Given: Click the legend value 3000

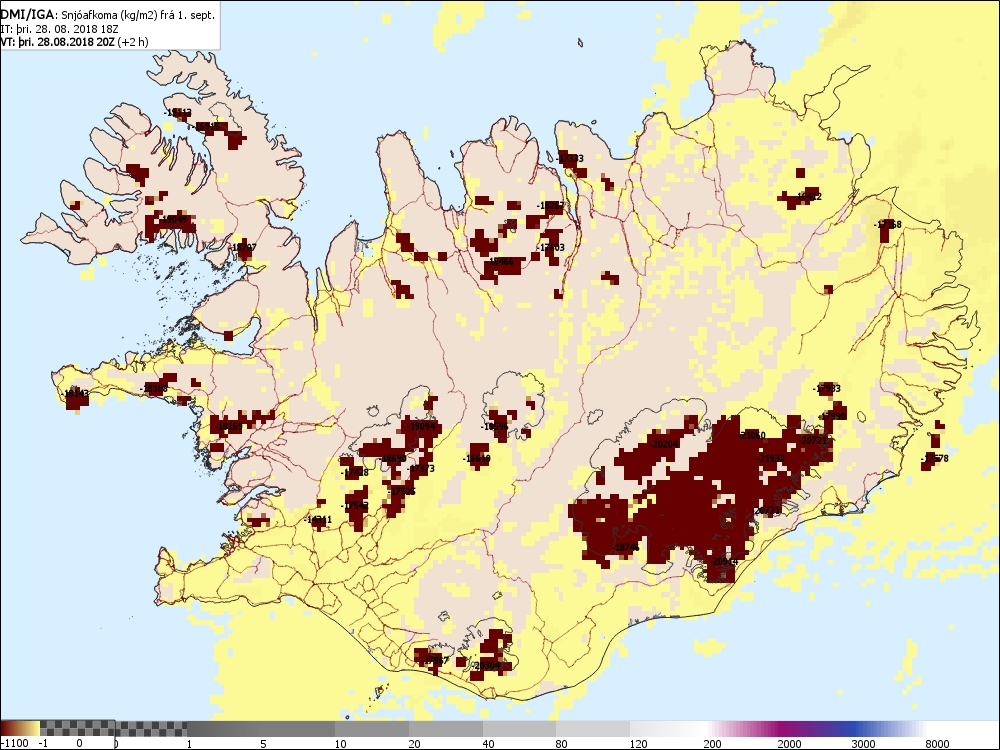Looking at the screenshot, I should pos(863,743).
